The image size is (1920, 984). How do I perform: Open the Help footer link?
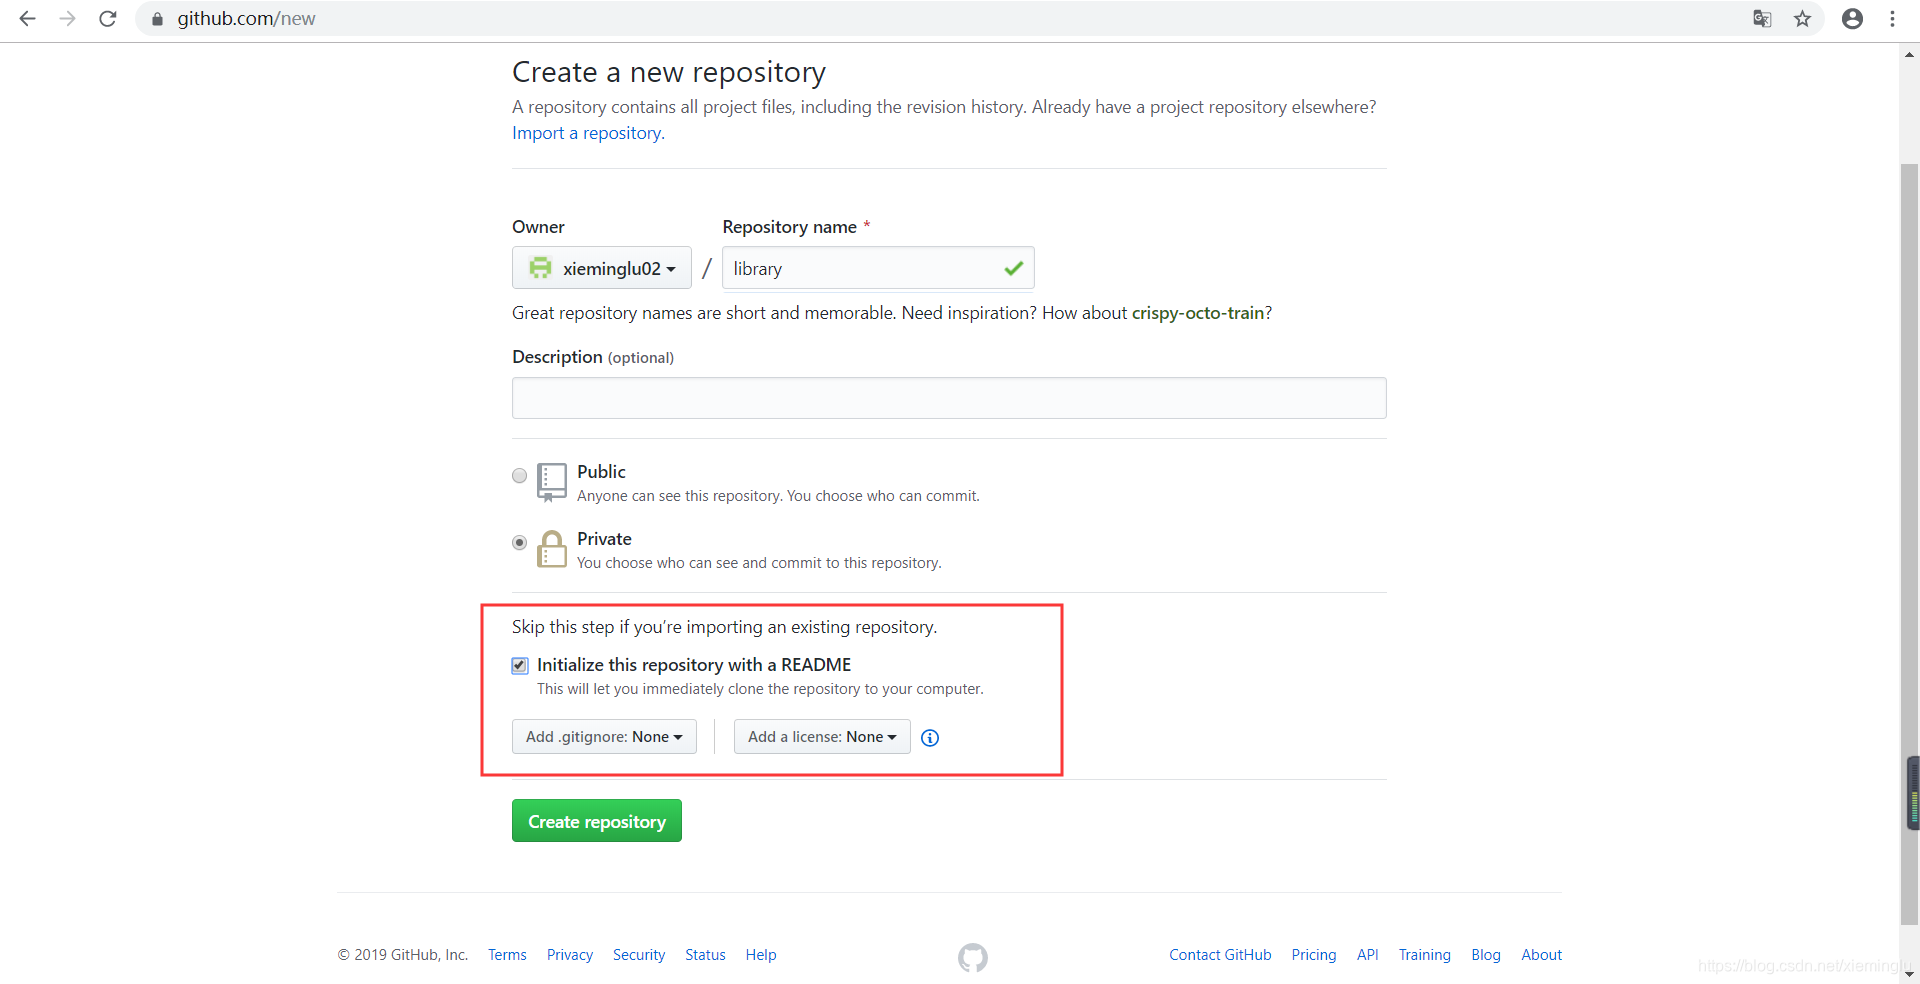[x=761, y=955]
